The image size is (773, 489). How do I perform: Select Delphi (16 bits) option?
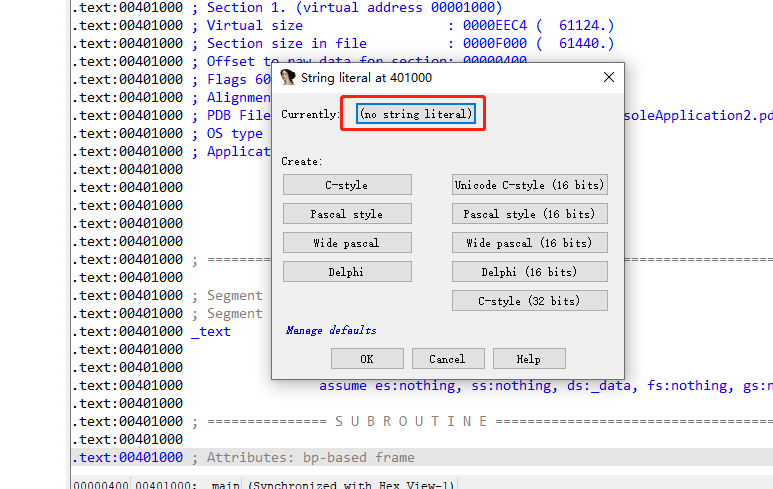(x=529, y=272)
